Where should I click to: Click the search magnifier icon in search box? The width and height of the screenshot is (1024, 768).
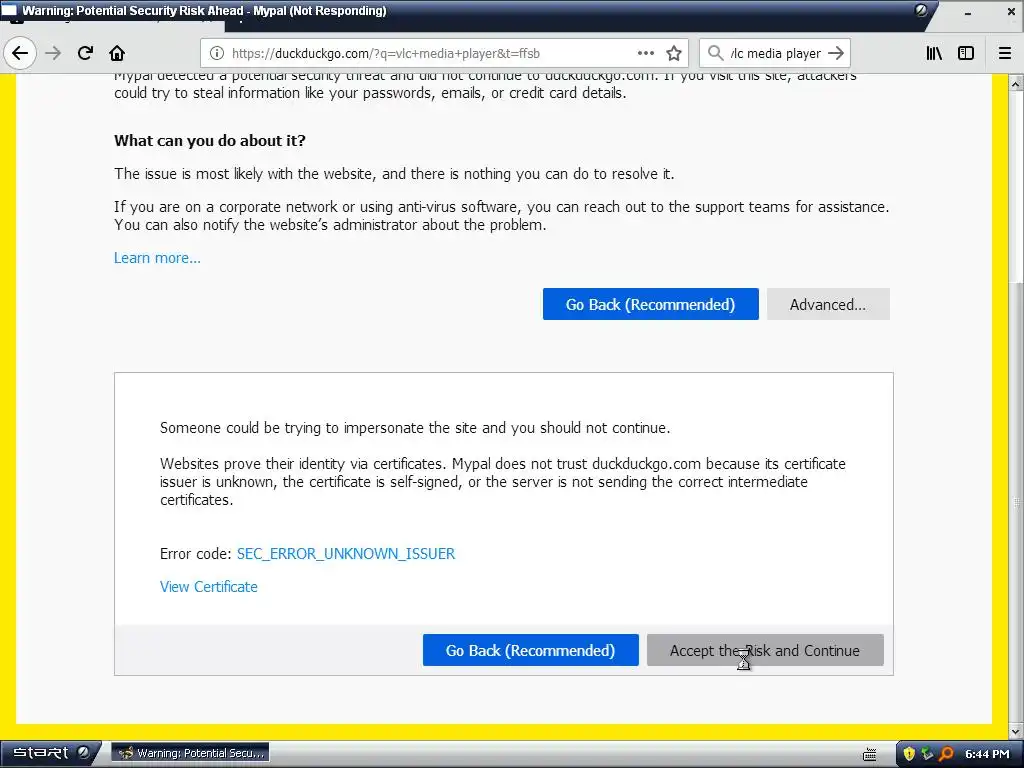point(715,53)
